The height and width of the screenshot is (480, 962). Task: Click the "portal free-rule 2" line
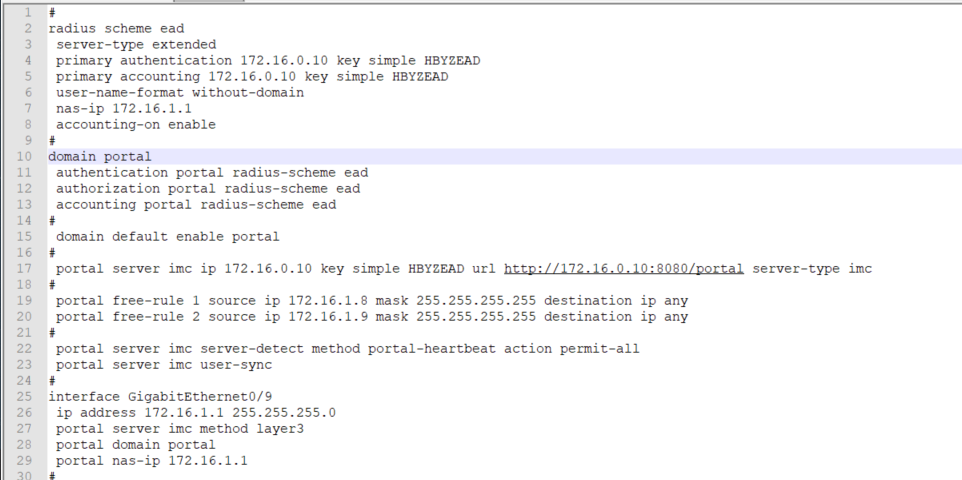[x=371, y=317]
